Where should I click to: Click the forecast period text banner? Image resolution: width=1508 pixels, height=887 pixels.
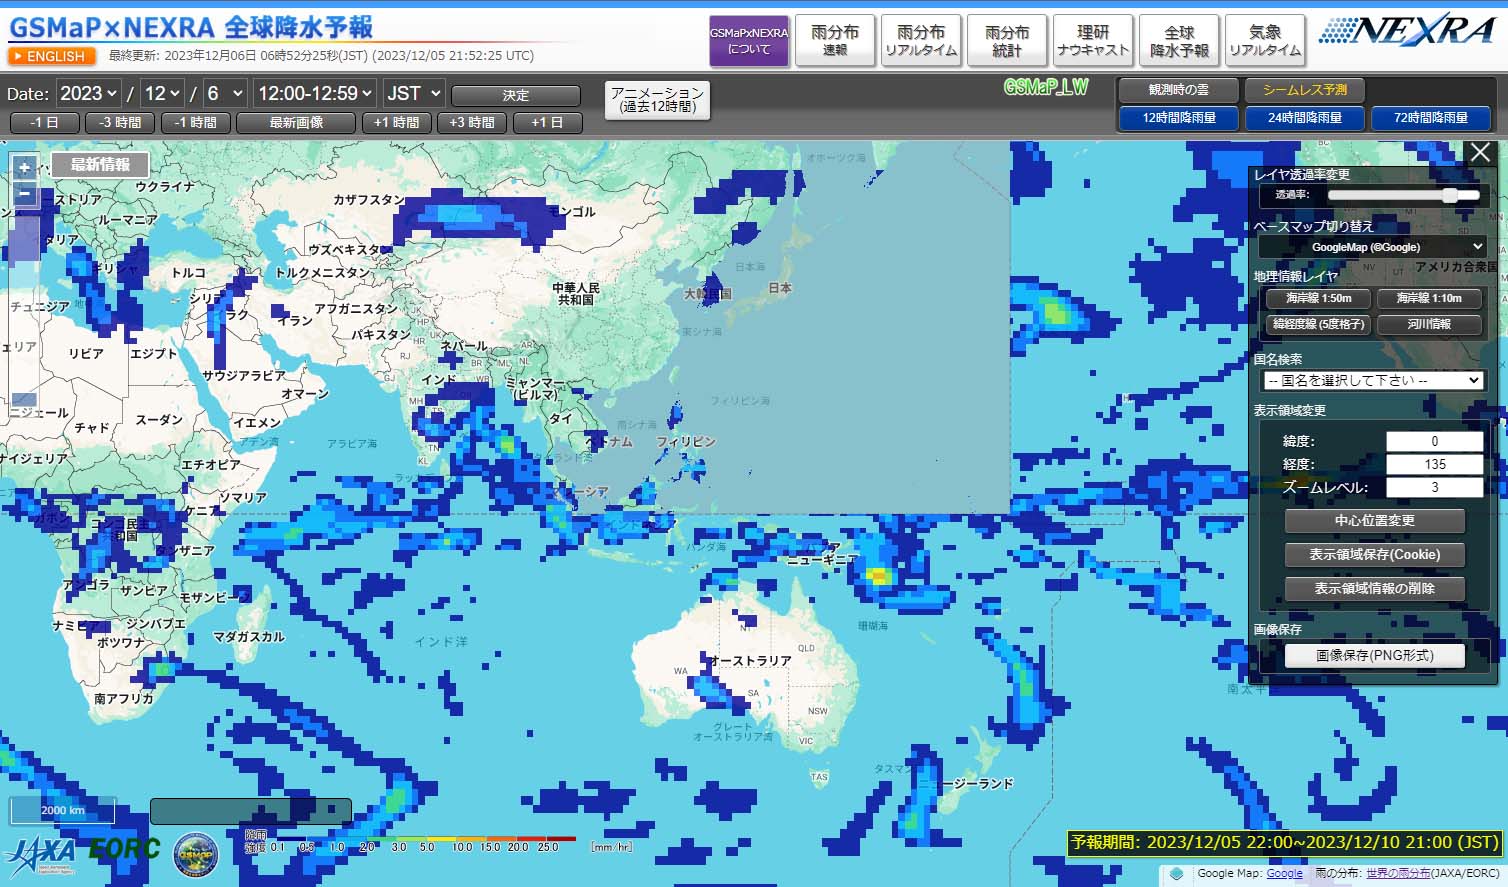click(1285, 842)
